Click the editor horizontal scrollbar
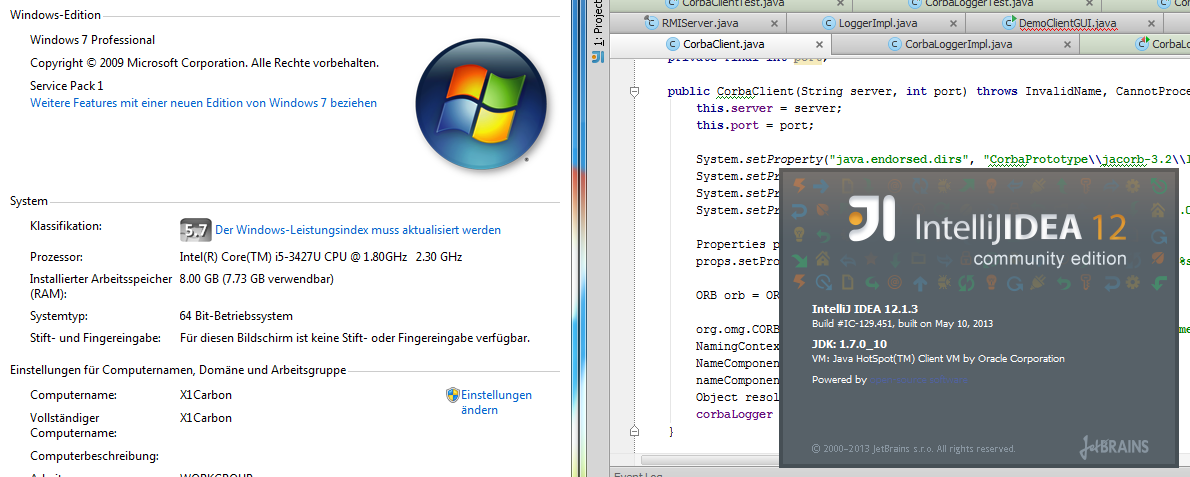The width and height of the screenshot is (1190, 477). click(710, 460)
